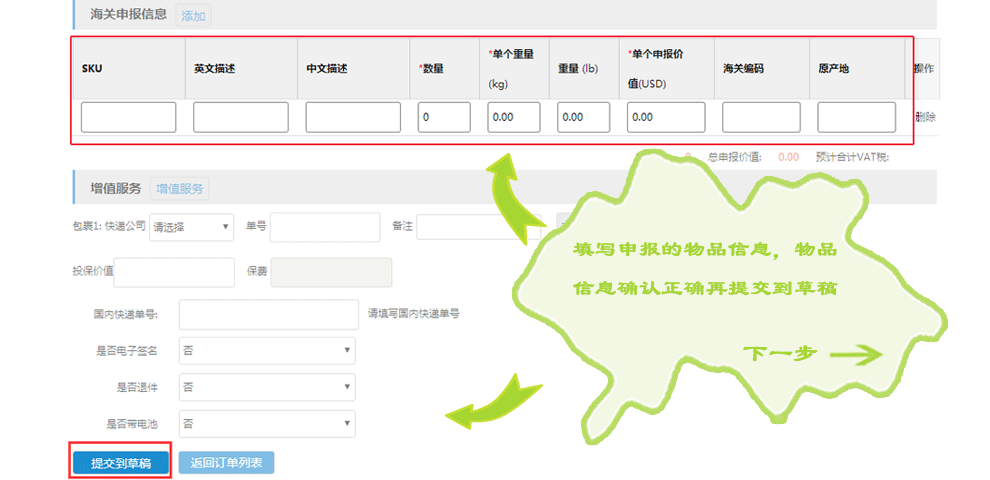This screenshot has height=480, width=990.
Task: Focus the 中文描述 input field
Action: tap(353, 117)
